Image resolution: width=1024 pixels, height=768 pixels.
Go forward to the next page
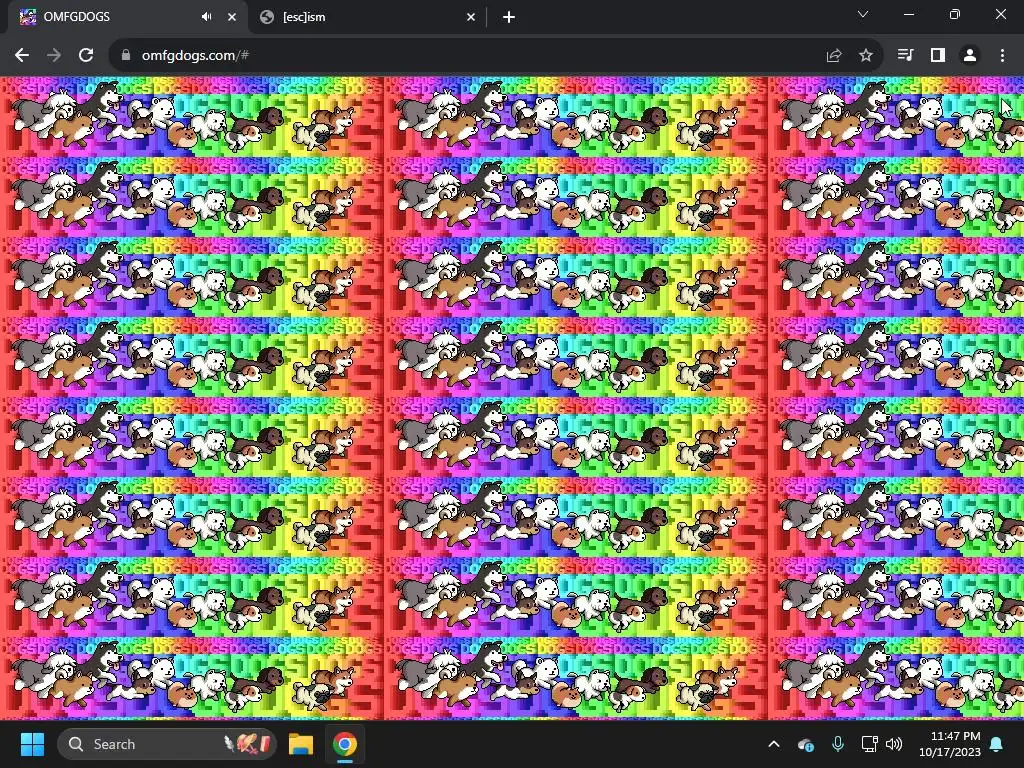point(54,56)
